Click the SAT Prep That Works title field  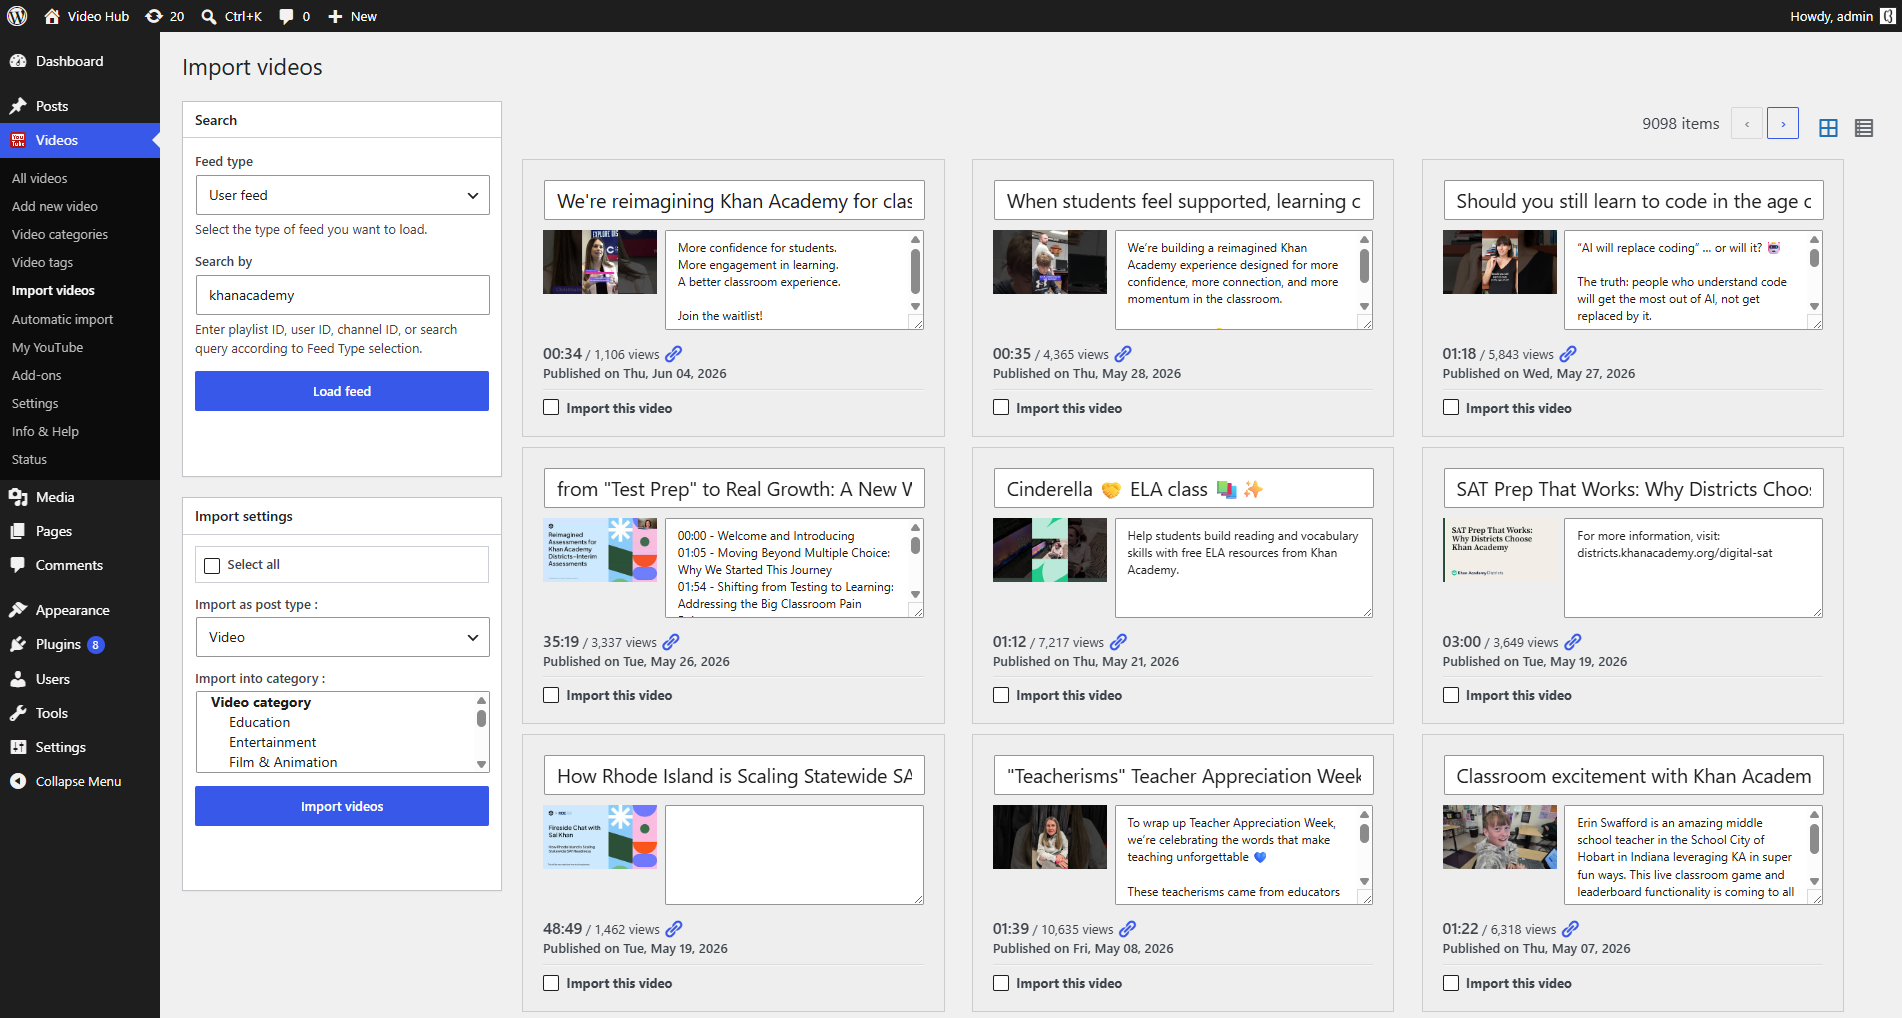point(1633,488)
